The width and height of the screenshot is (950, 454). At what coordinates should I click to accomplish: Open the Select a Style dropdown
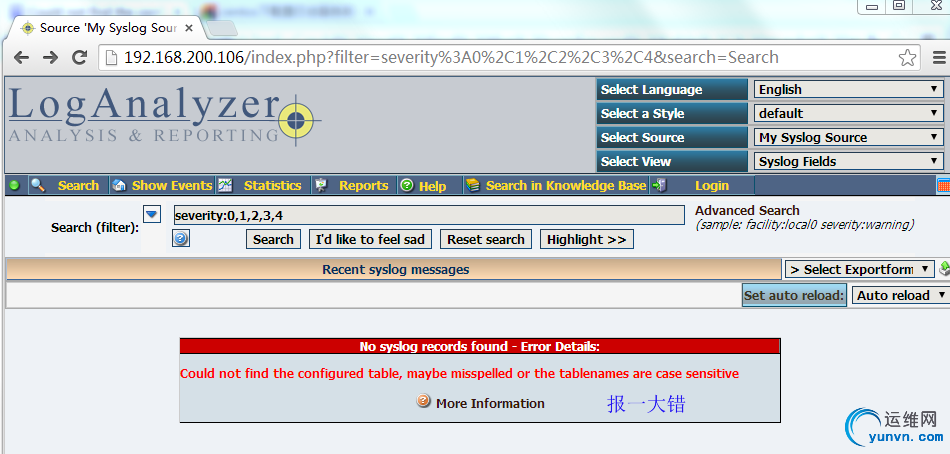[848, 113]
